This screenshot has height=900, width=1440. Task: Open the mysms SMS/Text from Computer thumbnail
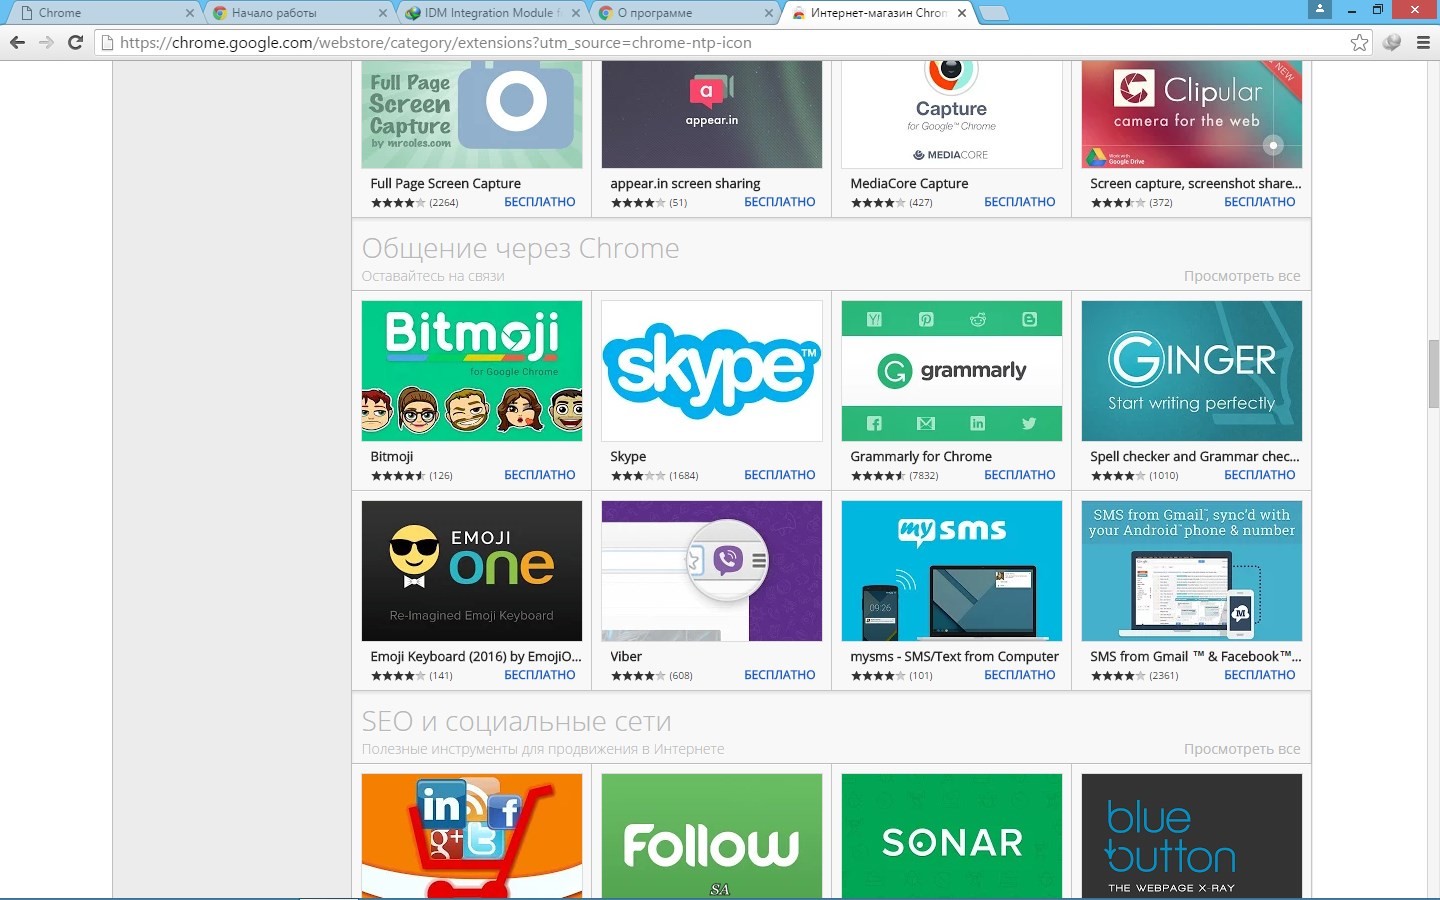coord(951,571)
